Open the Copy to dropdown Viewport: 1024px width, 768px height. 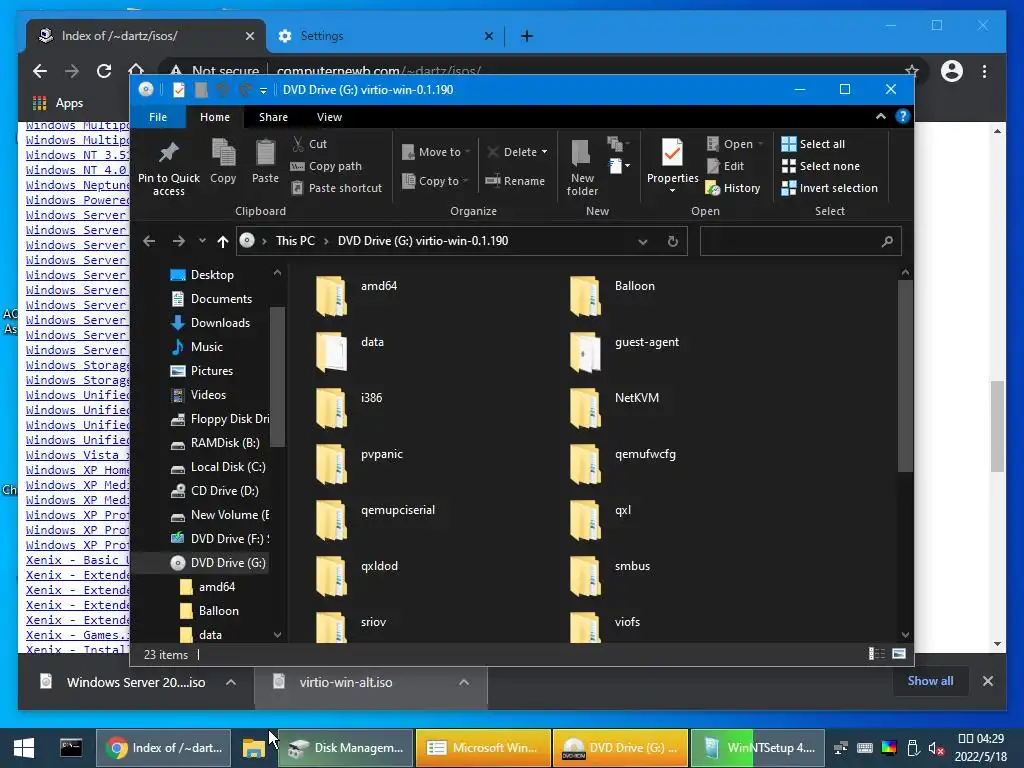(x=435, y=181)
